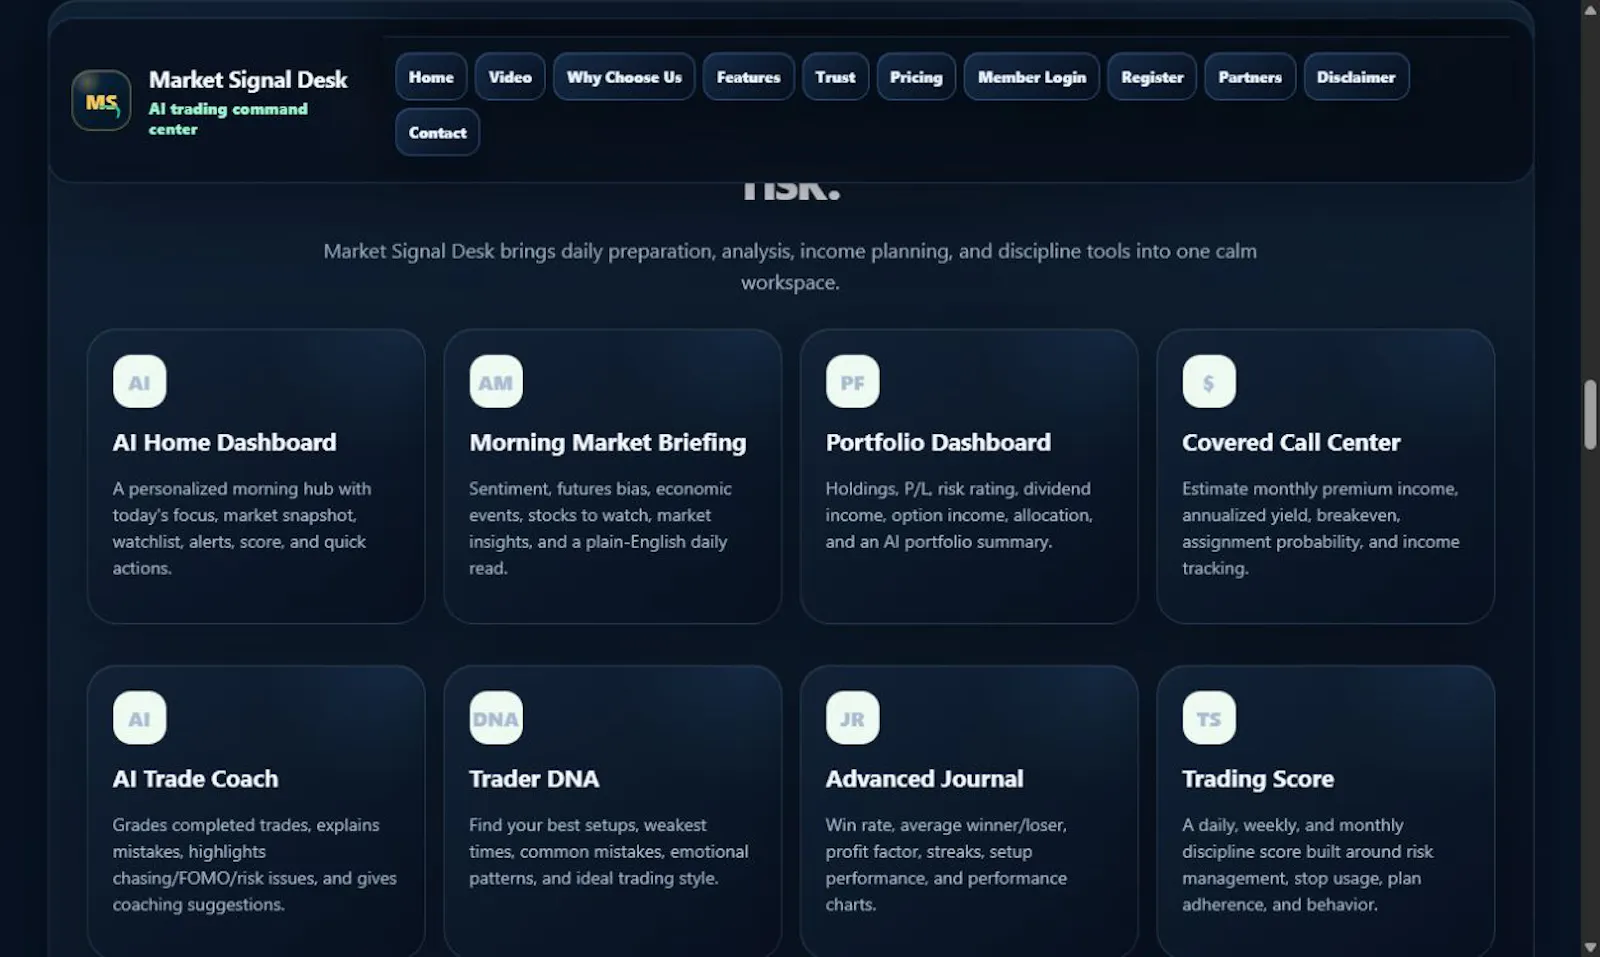Click the Register button

coord(1152,77)
